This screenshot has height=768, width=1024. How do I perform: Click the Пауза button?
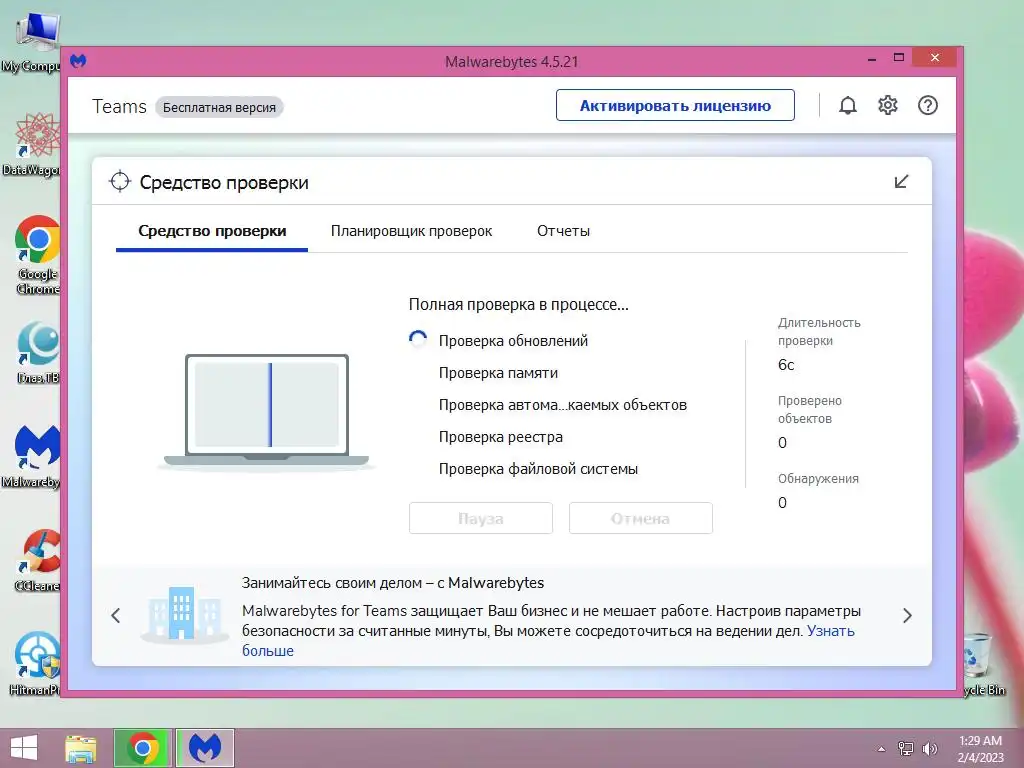point(481,519)
